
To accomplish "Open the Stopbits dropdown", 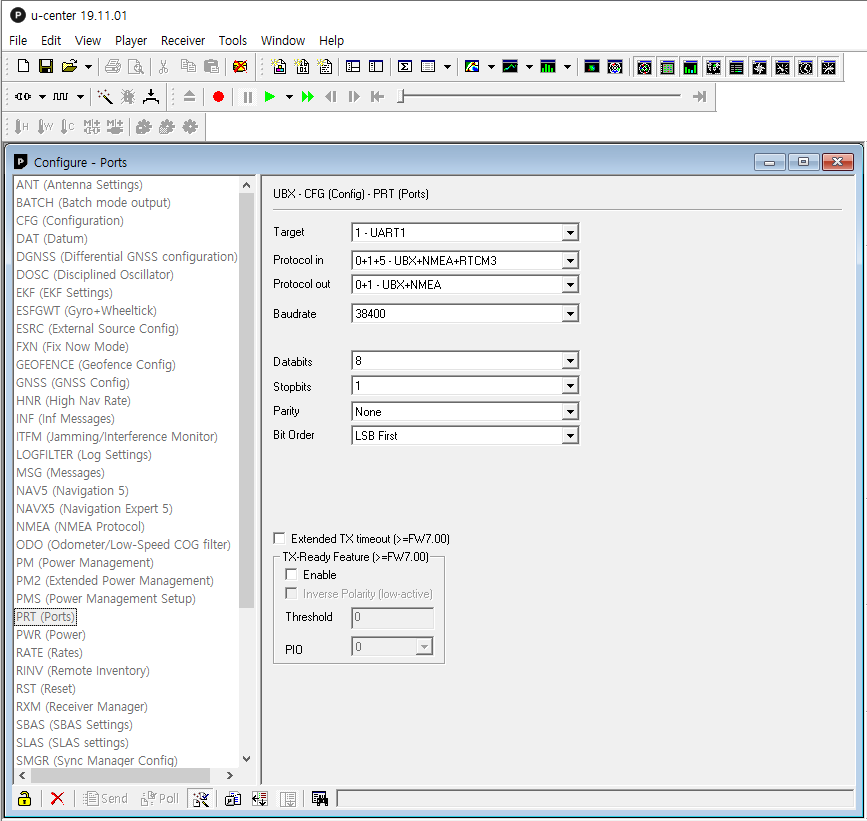I will click(570, 386).
